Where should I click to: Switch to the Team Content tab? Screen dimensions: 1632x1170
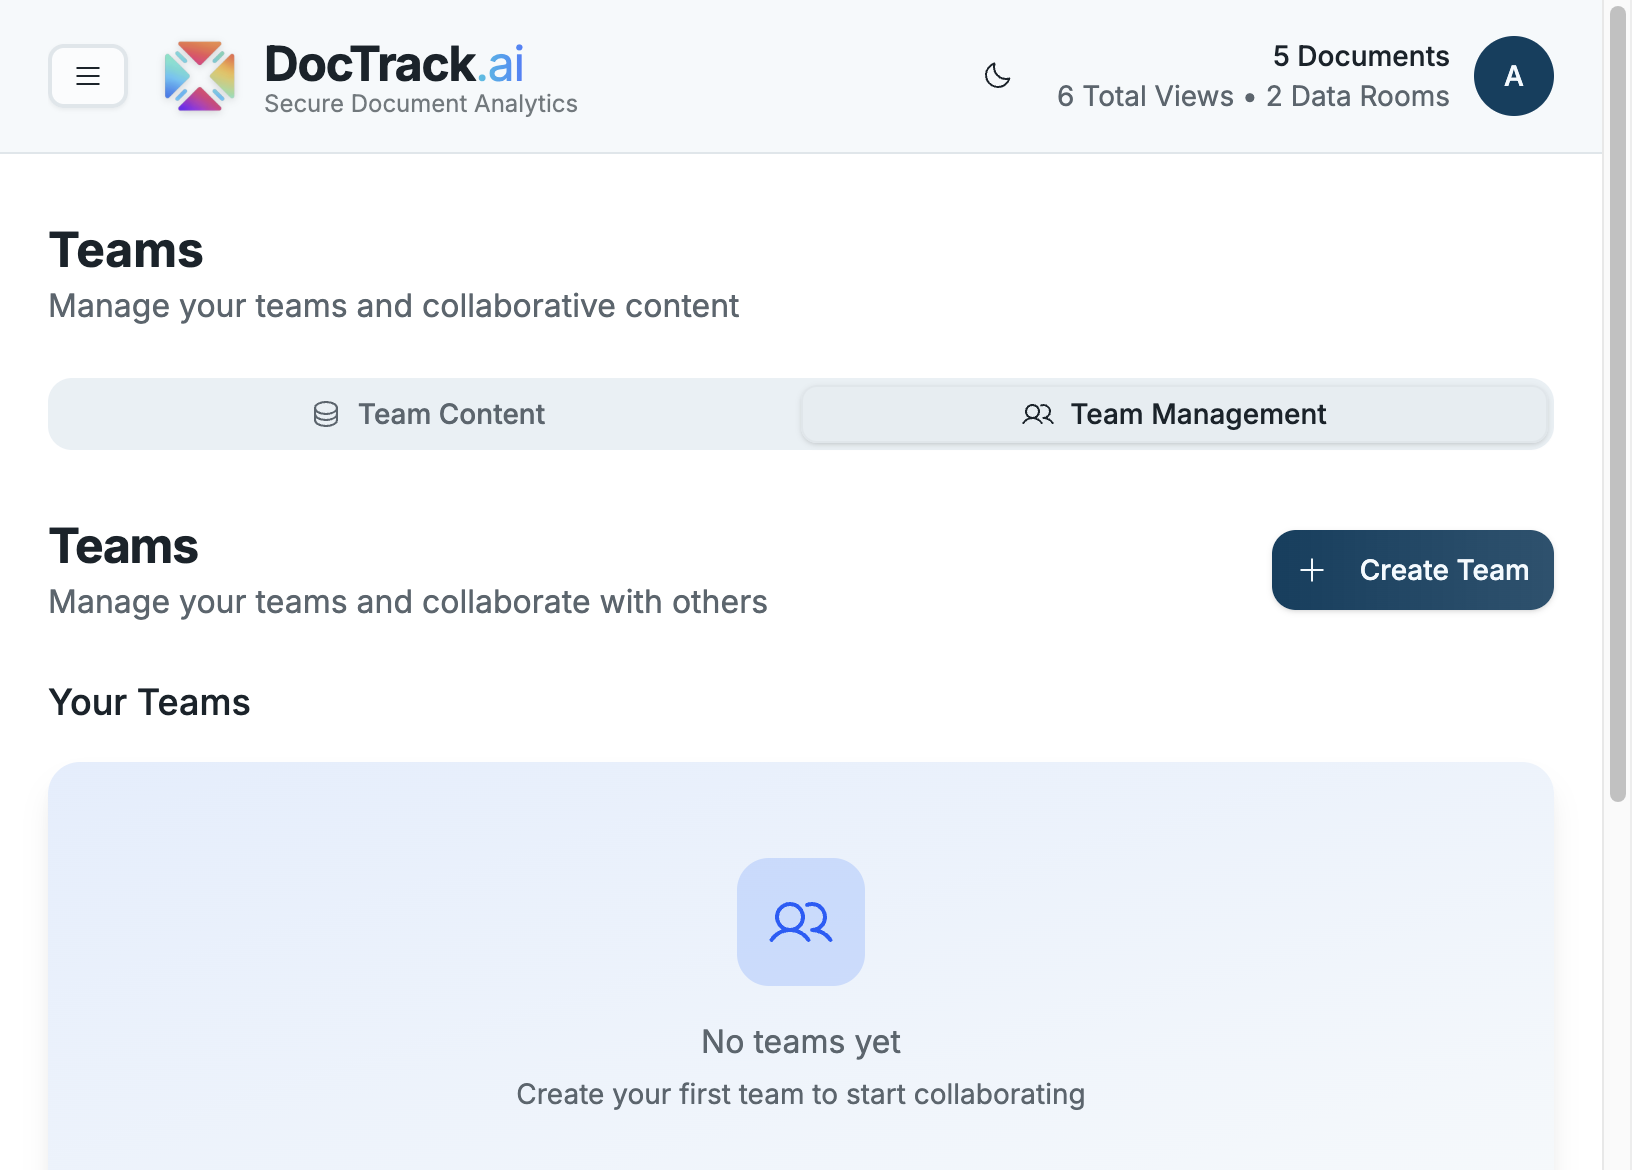click(427, 414)
